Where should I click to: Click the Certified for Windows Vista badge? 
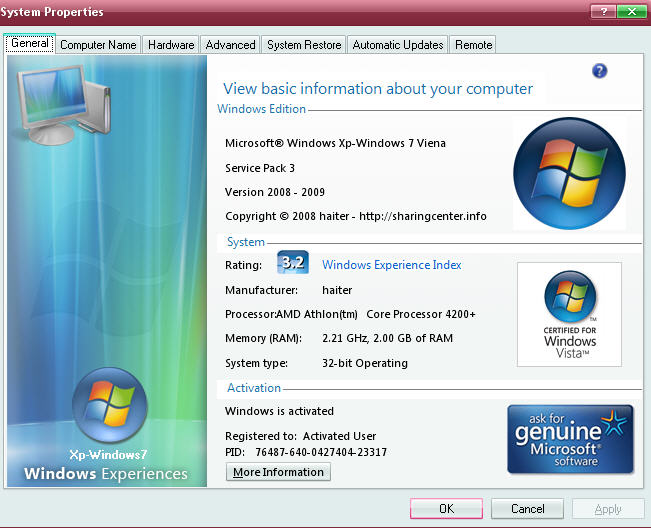coord(569,314)
